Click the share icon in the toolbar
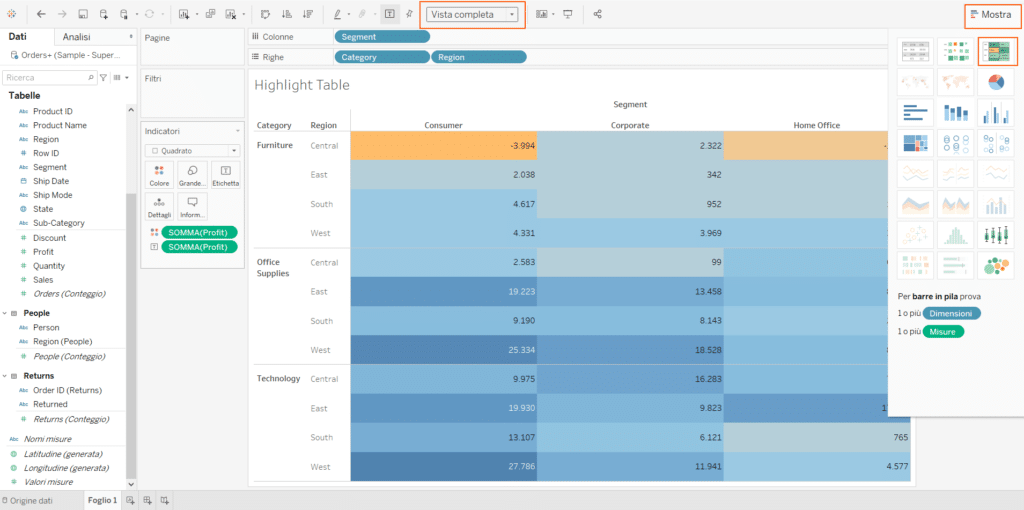 click(x=597, y=14)
